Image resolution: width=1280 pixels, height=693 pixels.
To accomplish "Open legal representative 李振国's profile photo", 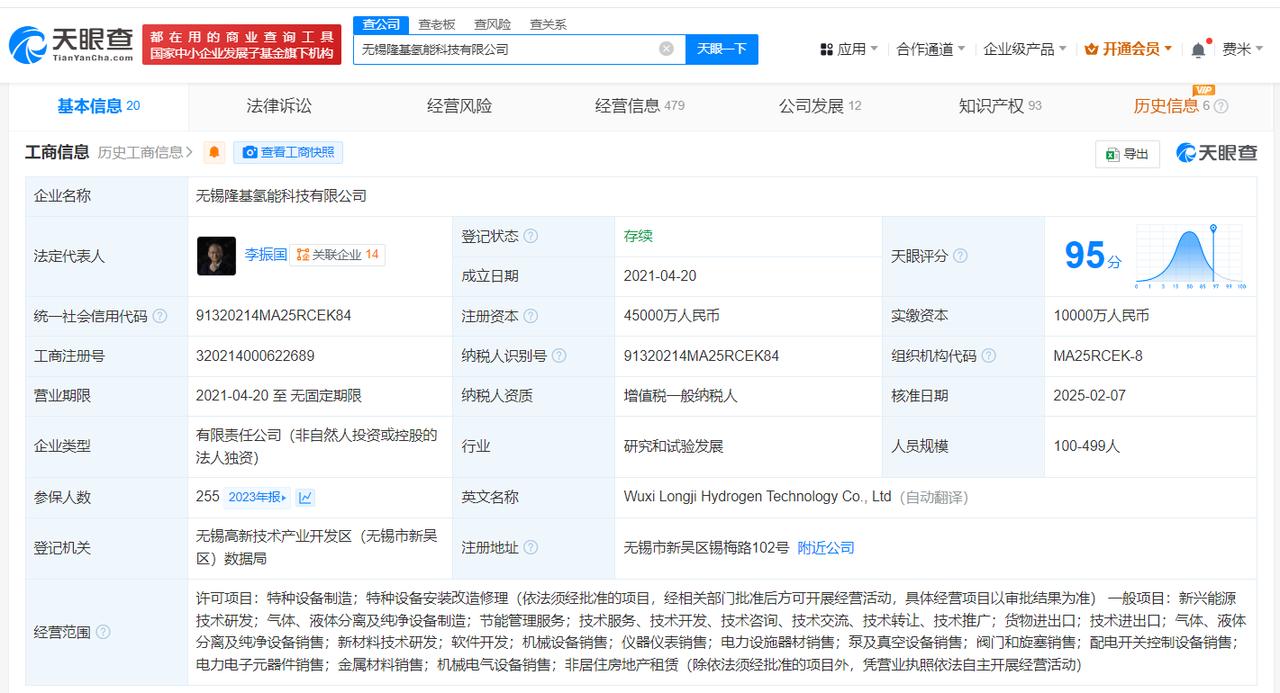I will [216, 255].
